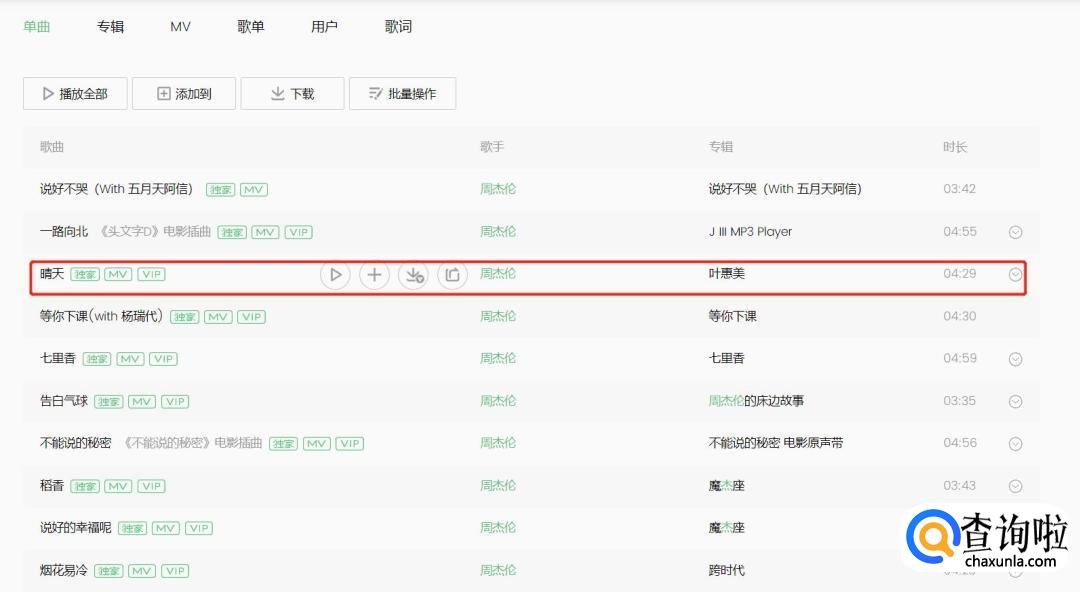Viewport: 1080px width, 592px height.
Task: Download the song 晴天
Action: 413,274
